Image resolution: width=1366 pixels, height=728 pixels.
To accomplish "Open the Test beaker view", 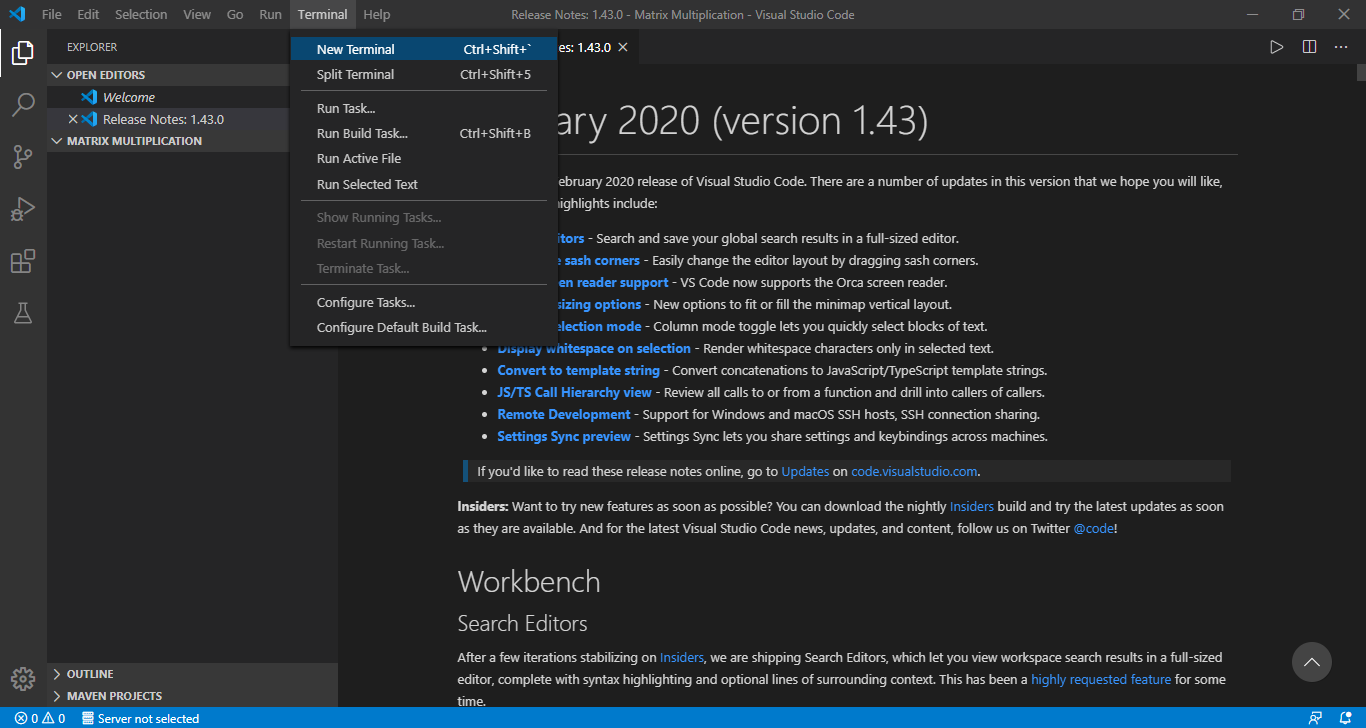I will (x=23, y=313).
